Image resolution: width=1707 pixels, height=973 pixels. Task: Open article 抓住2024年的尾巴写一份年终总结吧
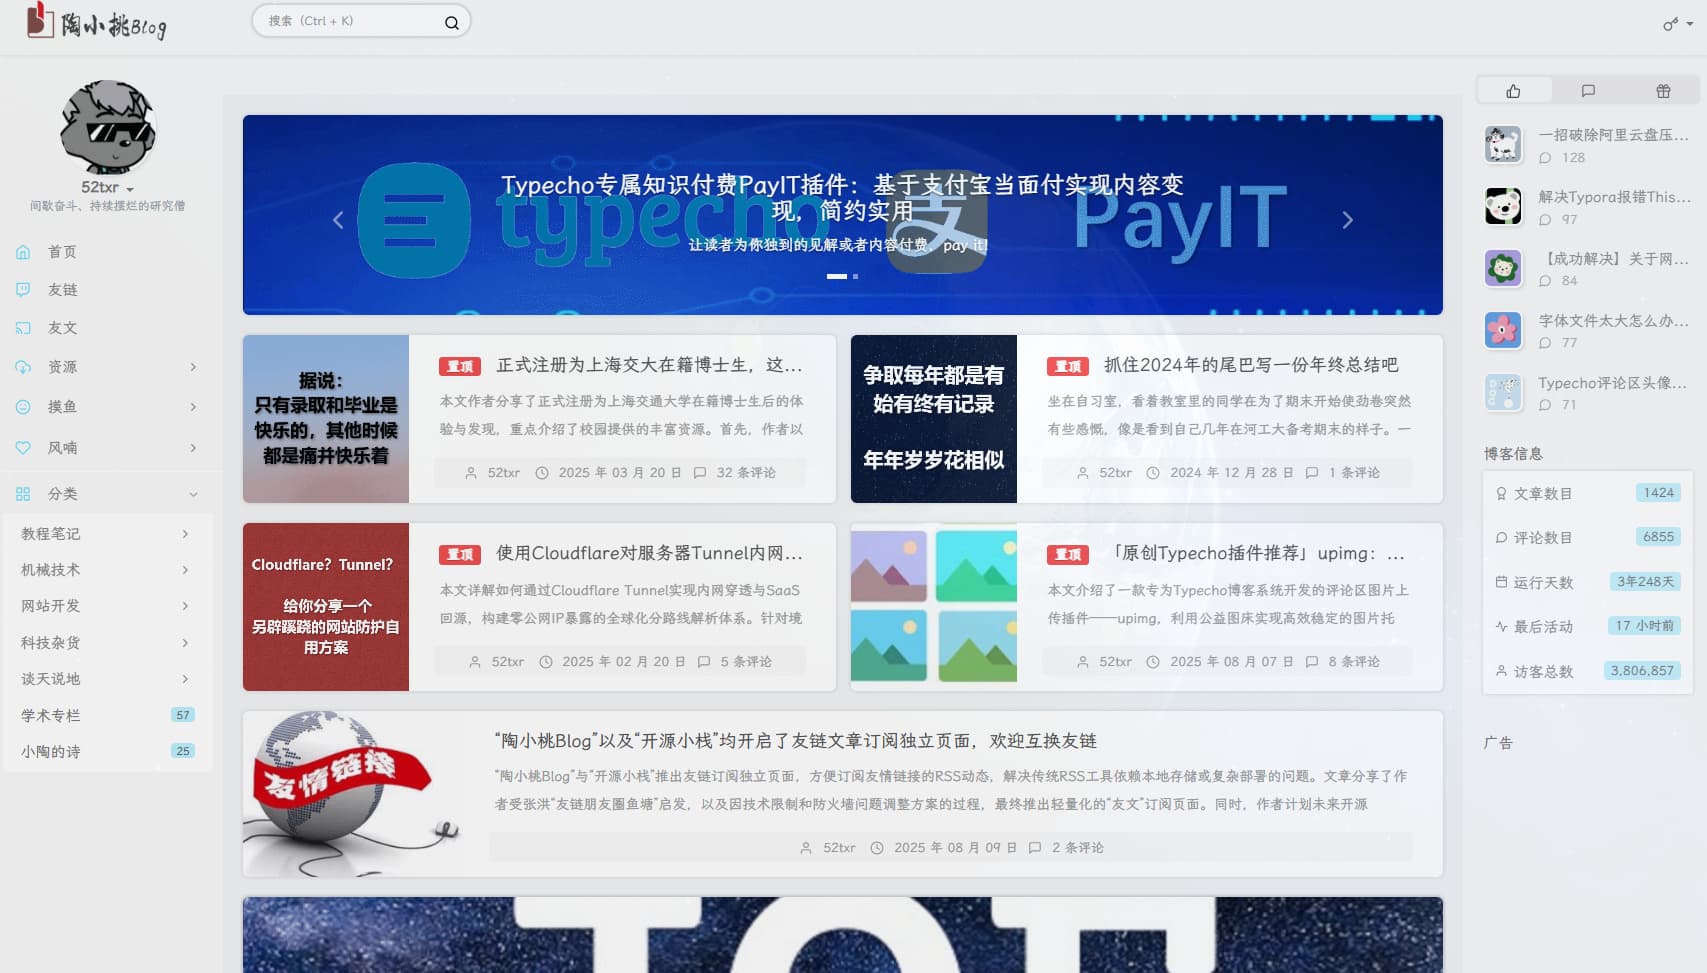click(1232, 366)
